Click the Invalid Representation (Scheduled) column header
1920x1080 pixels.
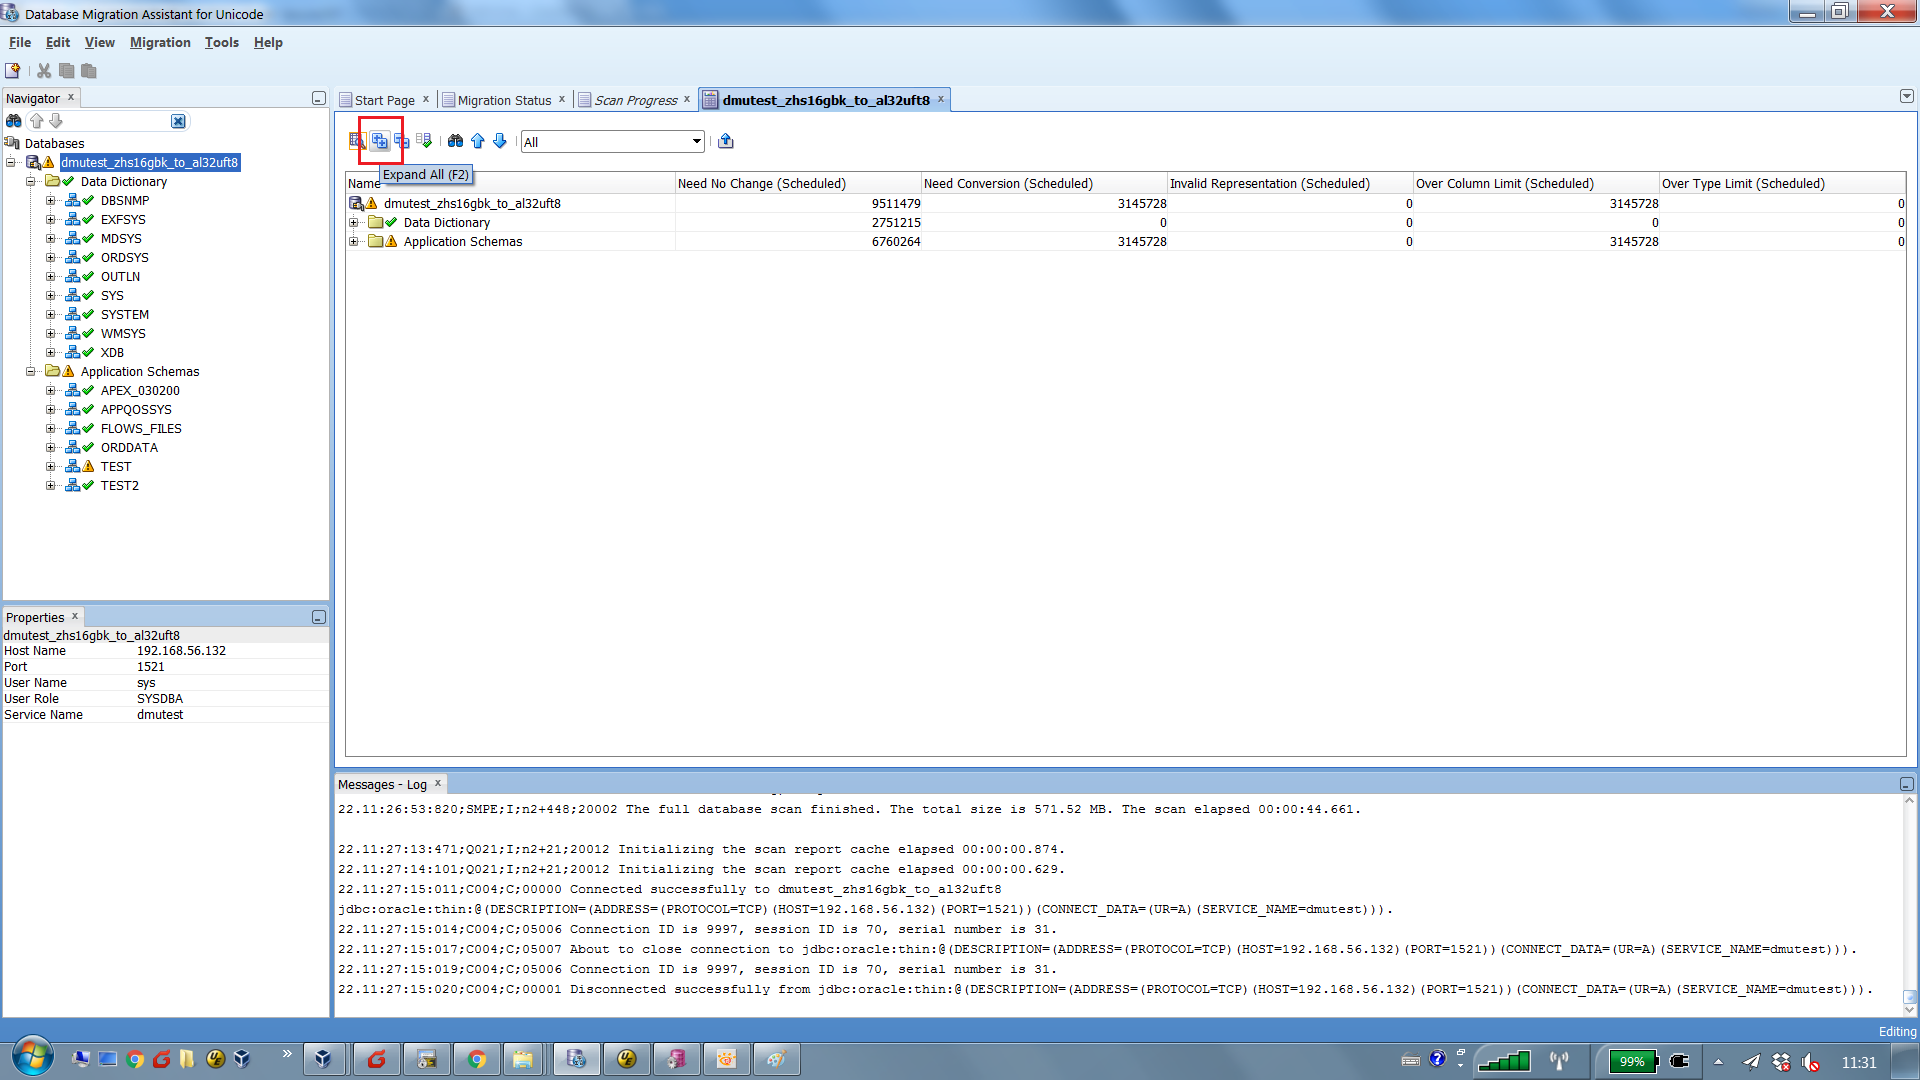coord(1290,183)
